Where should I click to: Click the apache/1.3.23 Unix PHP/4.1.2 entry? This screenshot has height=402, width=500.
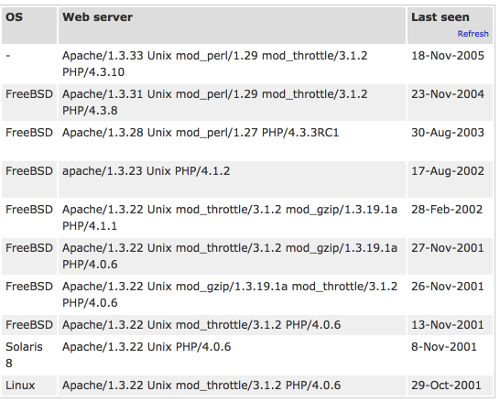[146, 171]
